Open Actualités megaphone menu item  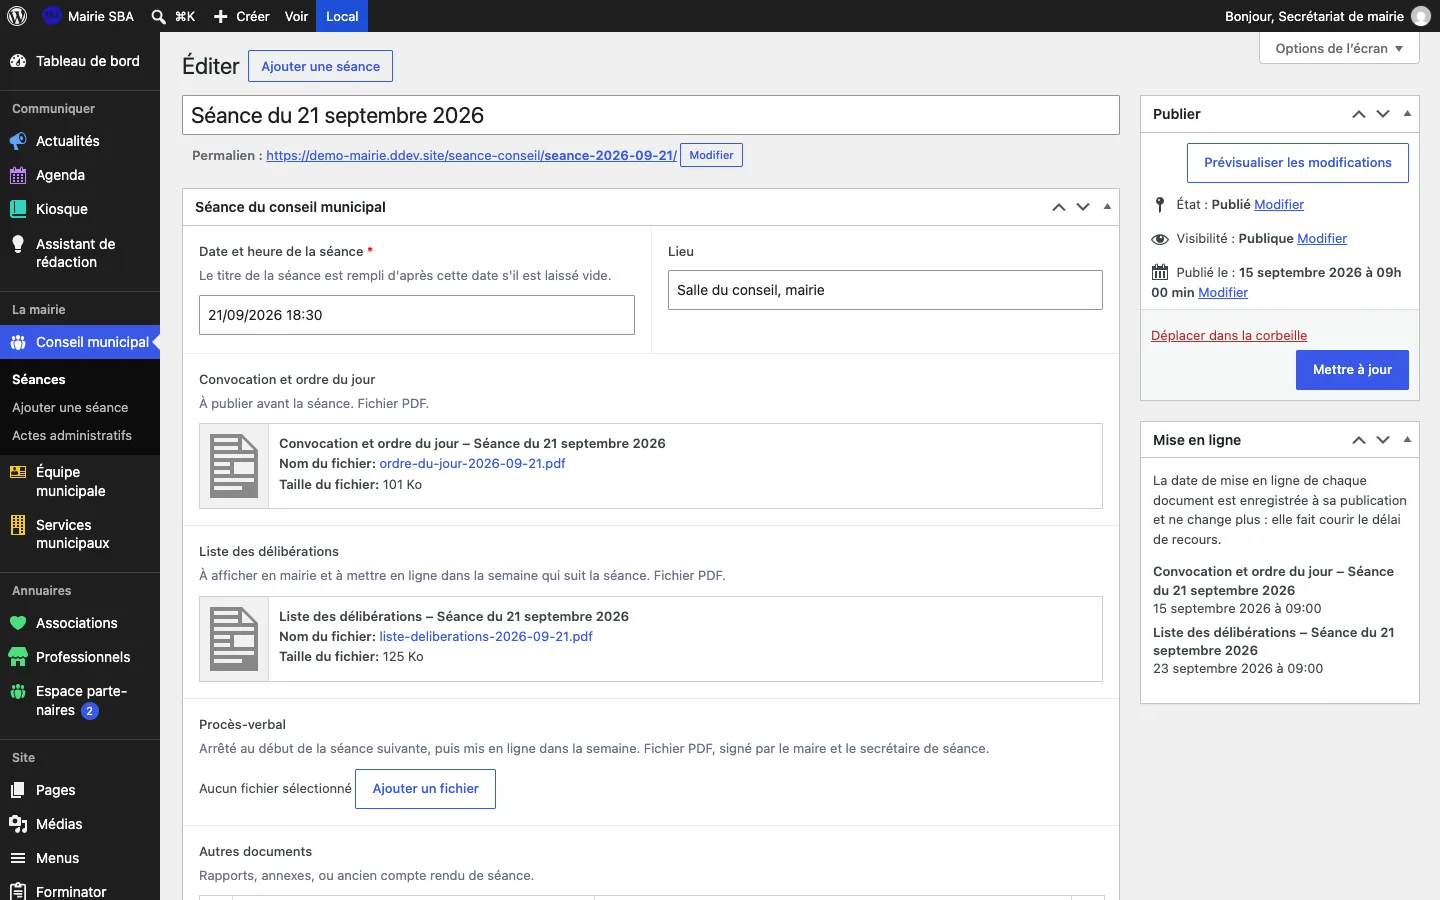[80, 141]
